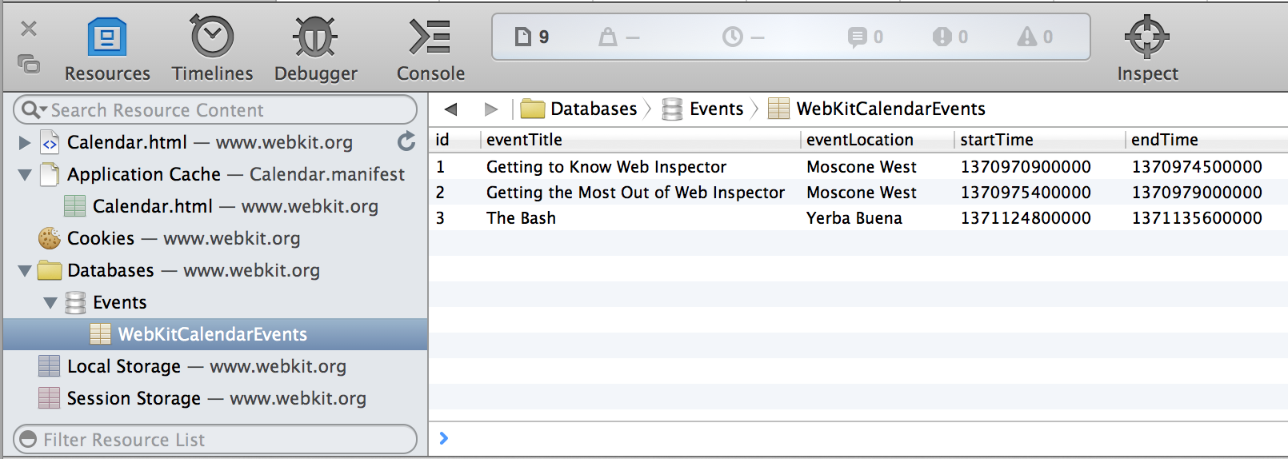The width and height of the screenshot is (1288, 459).
Task: Collapse the Application Cache tree node
Action: coord(25,174)
